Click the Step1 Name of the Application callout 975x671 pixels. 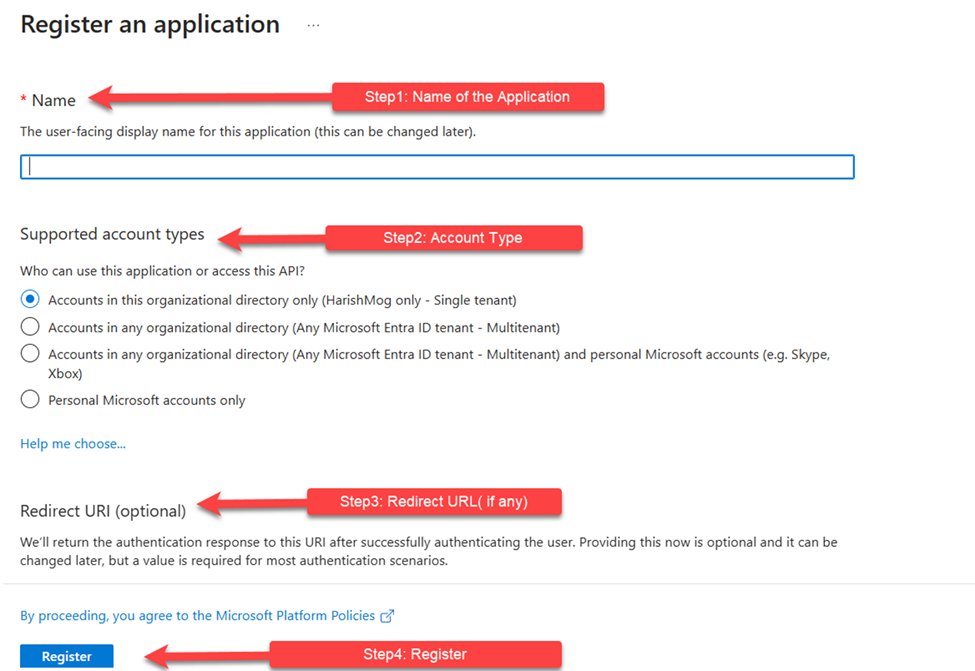pos(467,97)
